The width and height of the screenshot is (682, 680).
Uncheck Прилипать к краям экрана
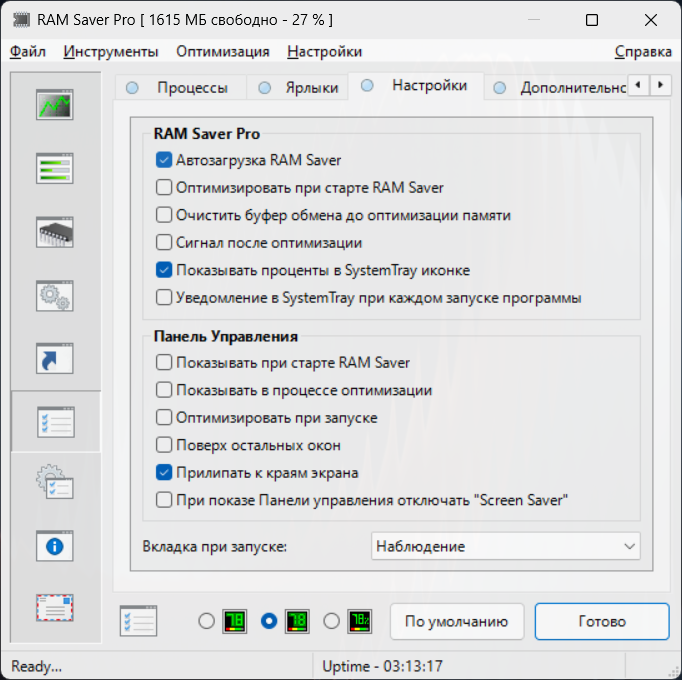coord(164,472)
